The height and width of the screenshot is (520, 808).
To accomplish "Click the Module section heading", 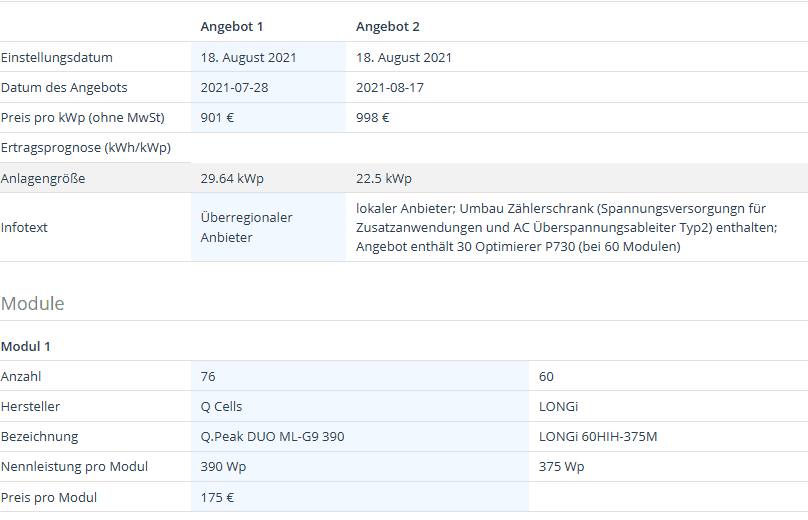I will click(x=32, y=303).
